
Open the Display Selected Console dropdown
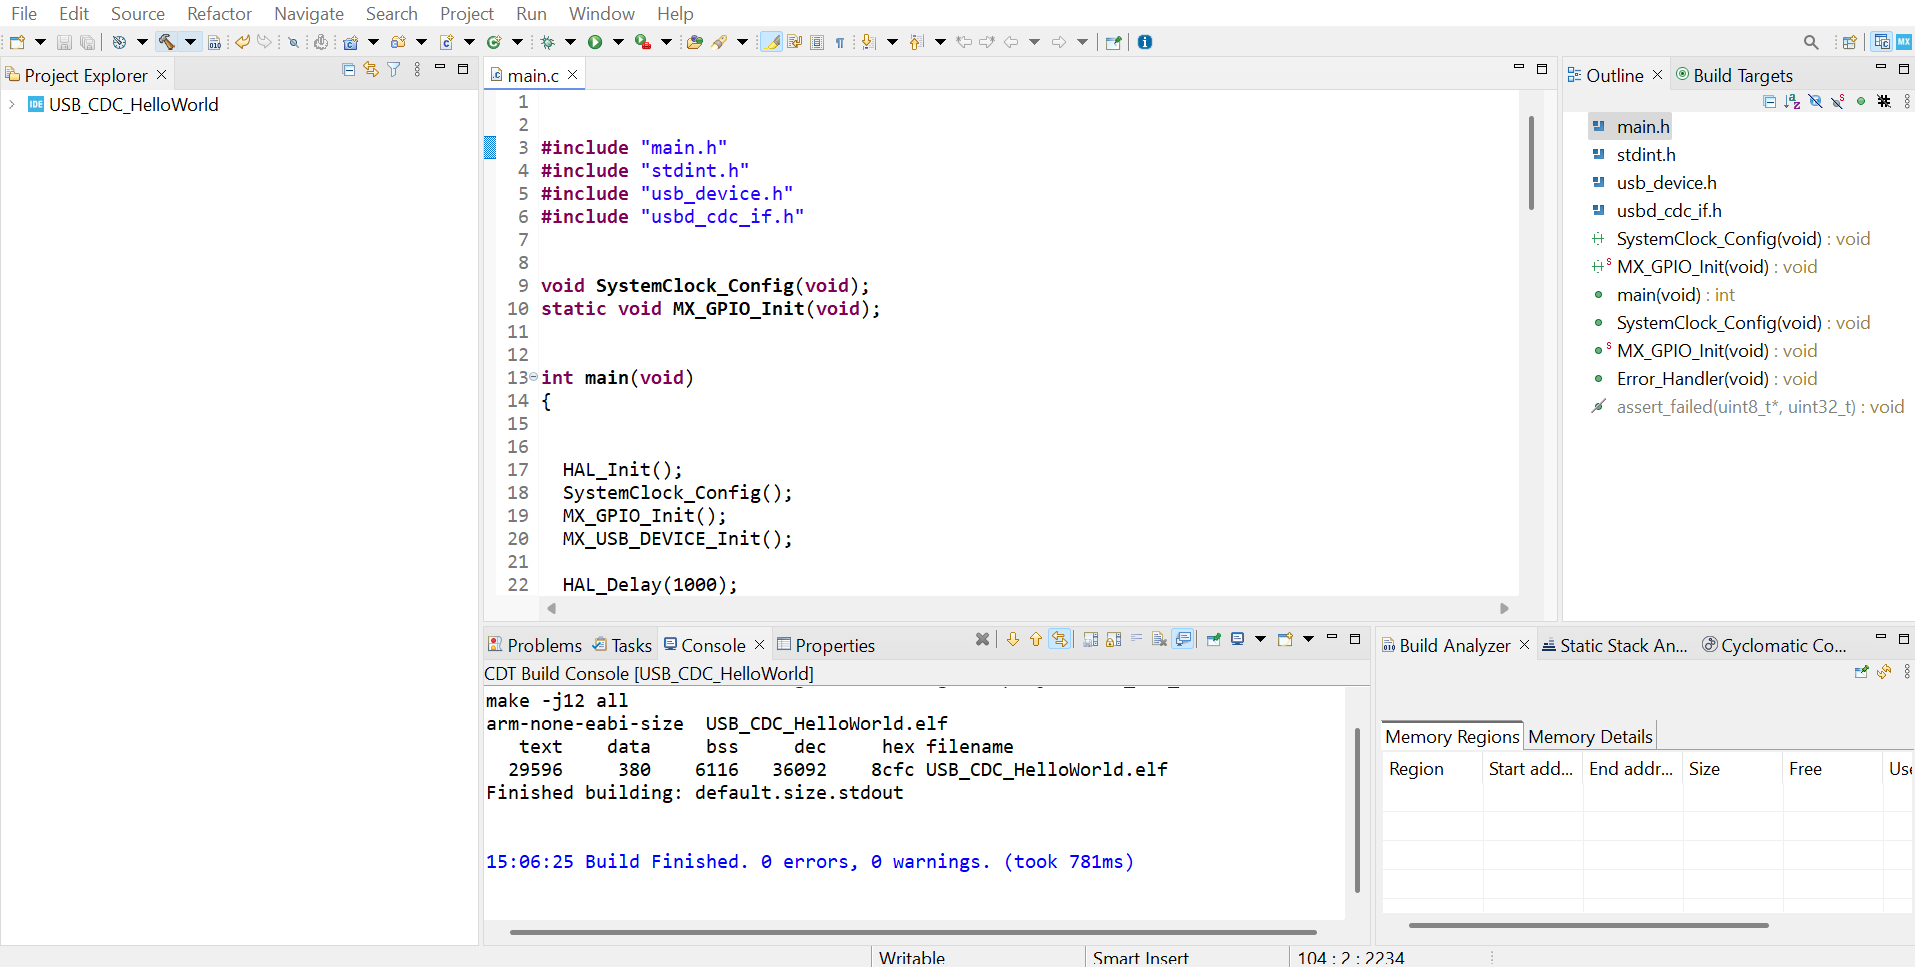pyautogui.click(x=1258, y=640)
